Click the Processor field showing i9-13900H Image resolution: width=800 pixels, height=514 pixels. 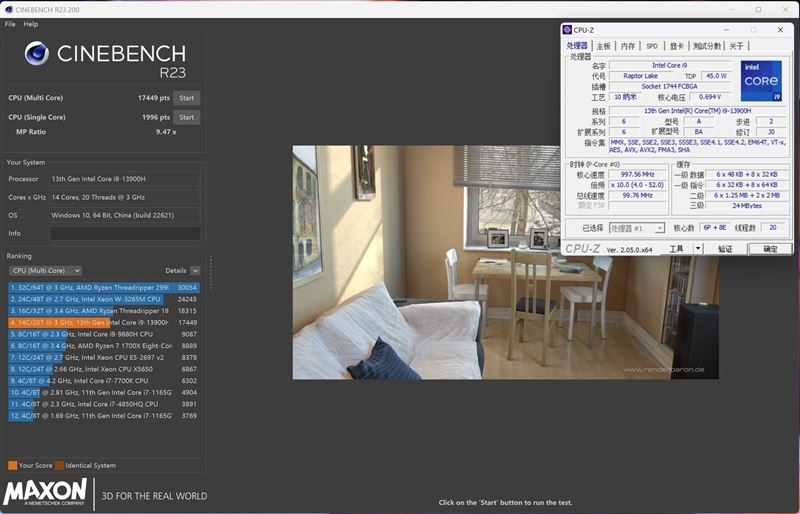[x=125, y=179]
